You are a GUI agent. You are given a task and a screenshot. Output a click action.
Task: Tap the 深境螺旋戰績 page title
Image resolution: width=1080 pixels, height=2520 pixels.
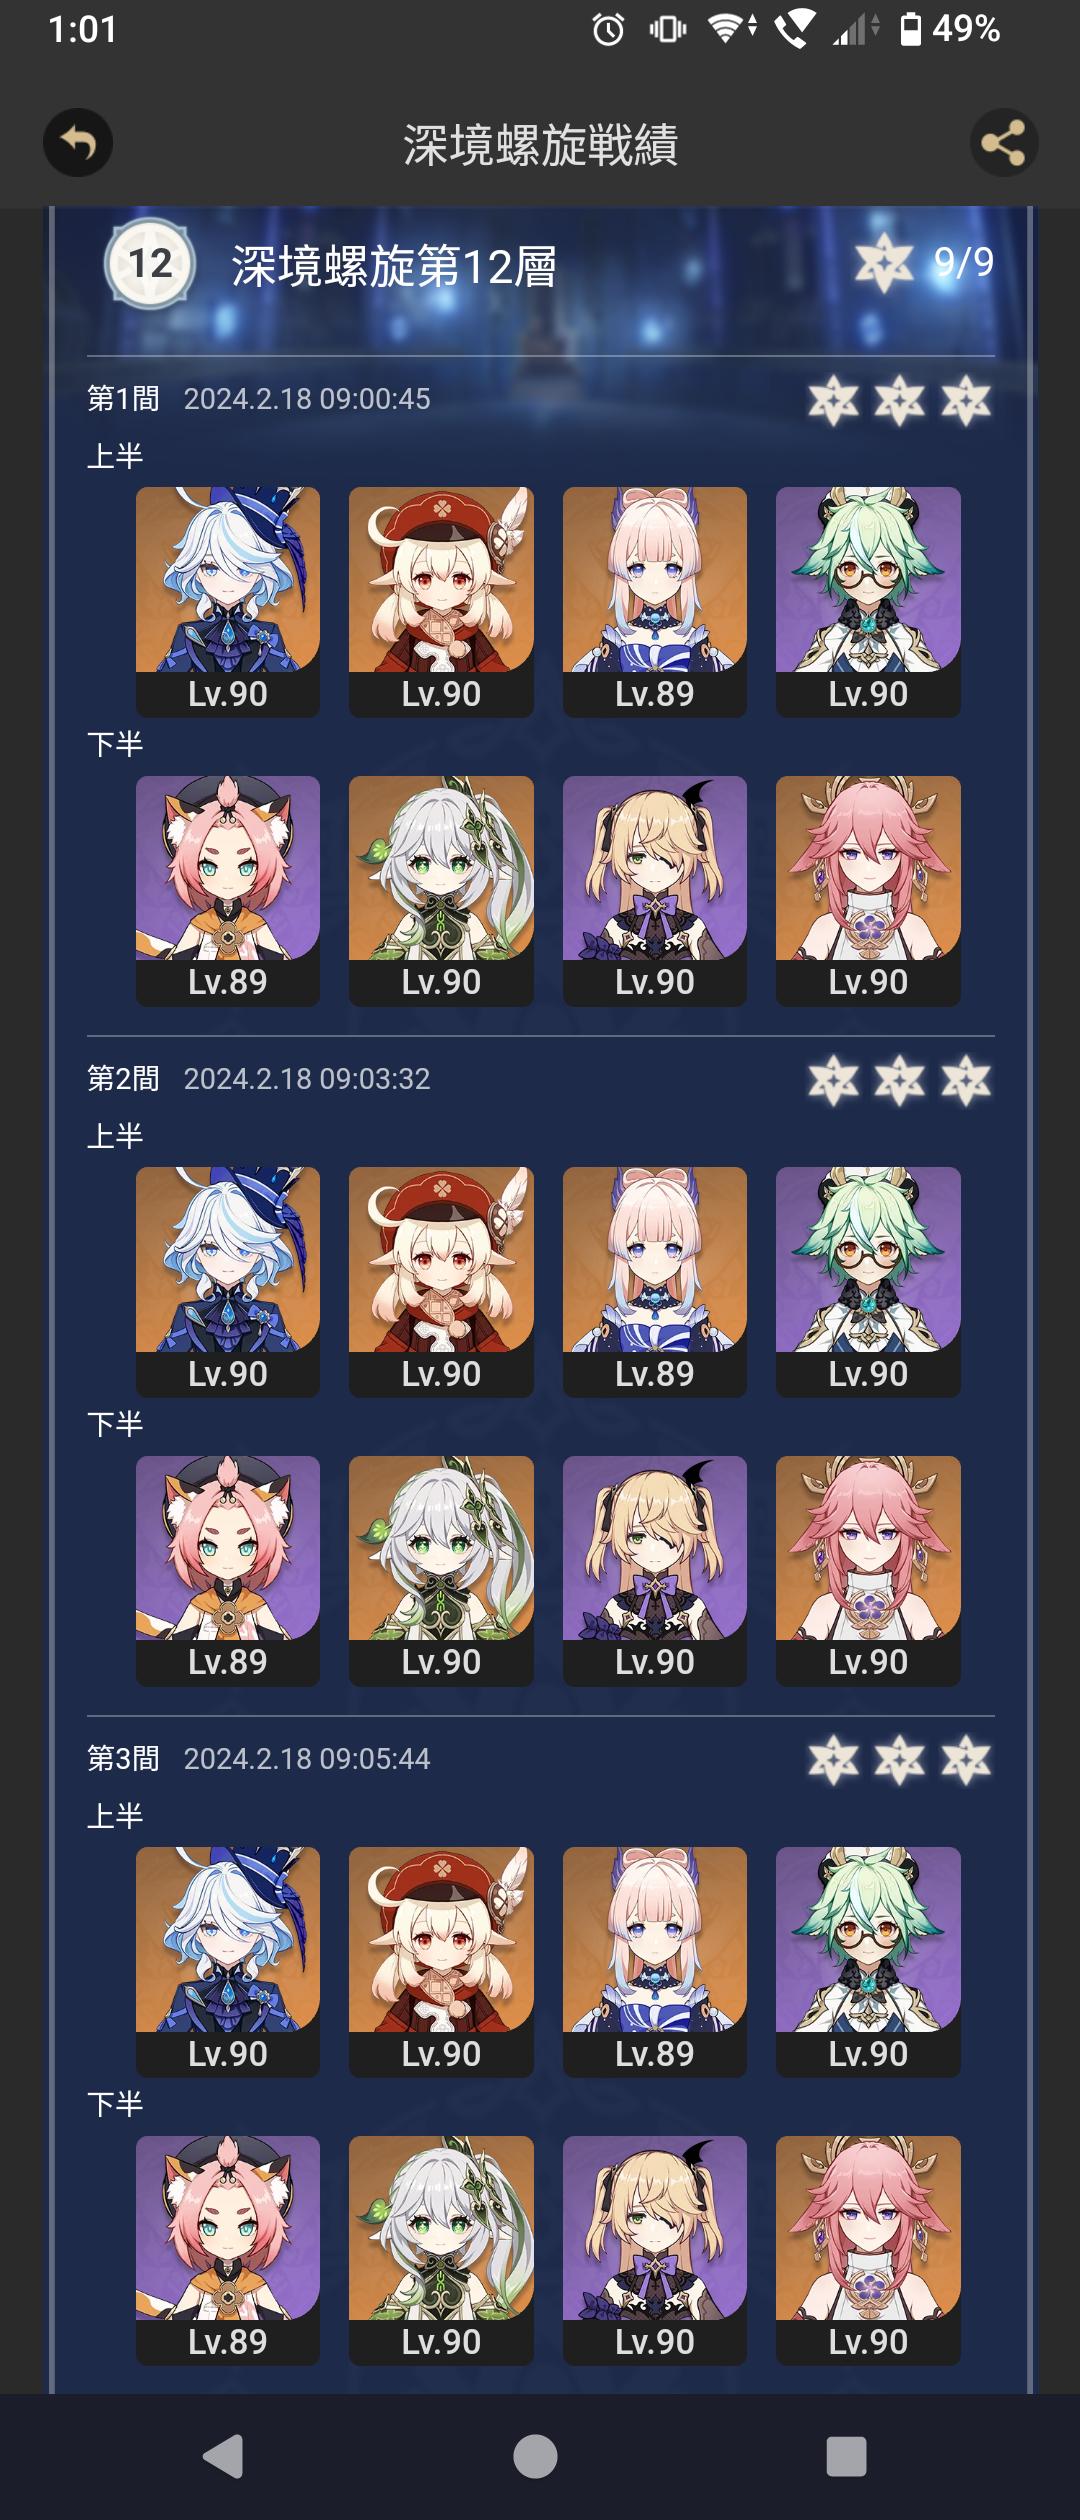coord(541,145)
